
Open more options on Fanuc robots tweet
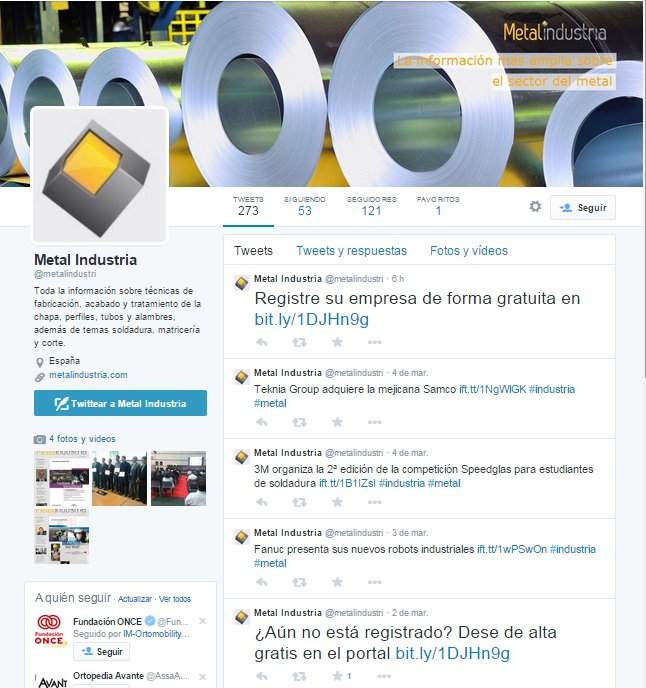[x=374, y=583]
